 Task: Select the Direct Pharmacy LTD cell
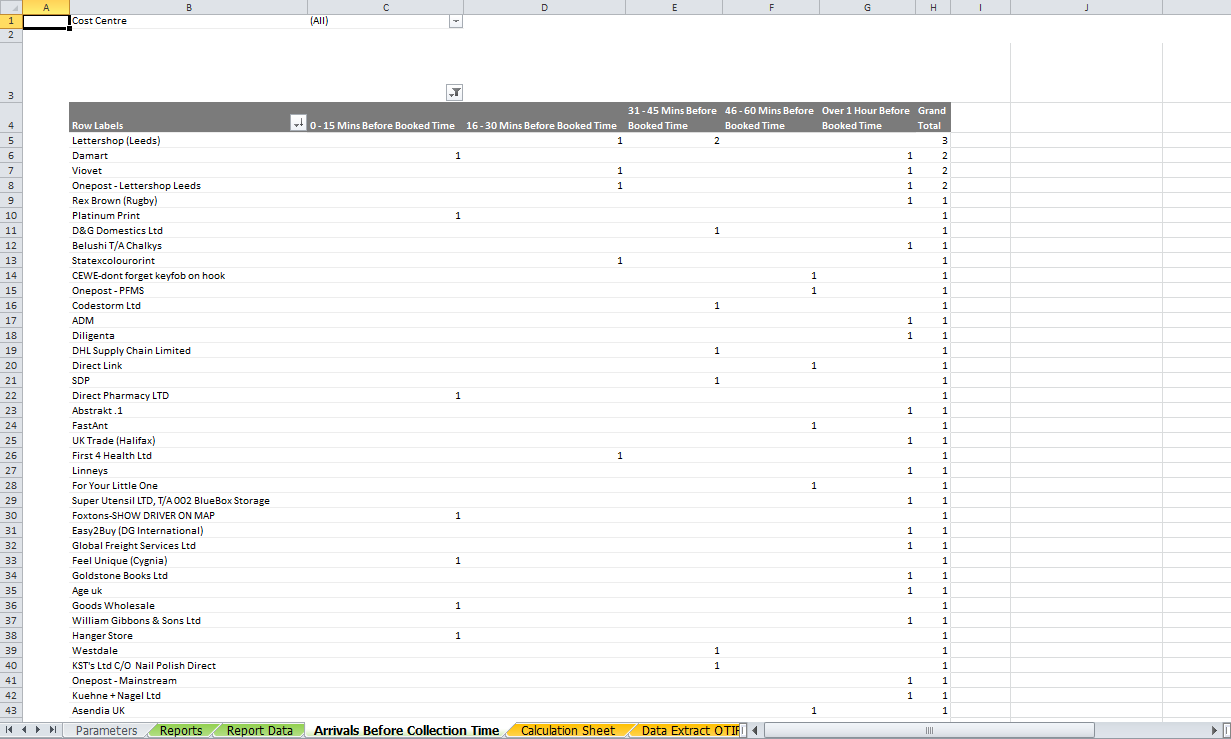188,396
